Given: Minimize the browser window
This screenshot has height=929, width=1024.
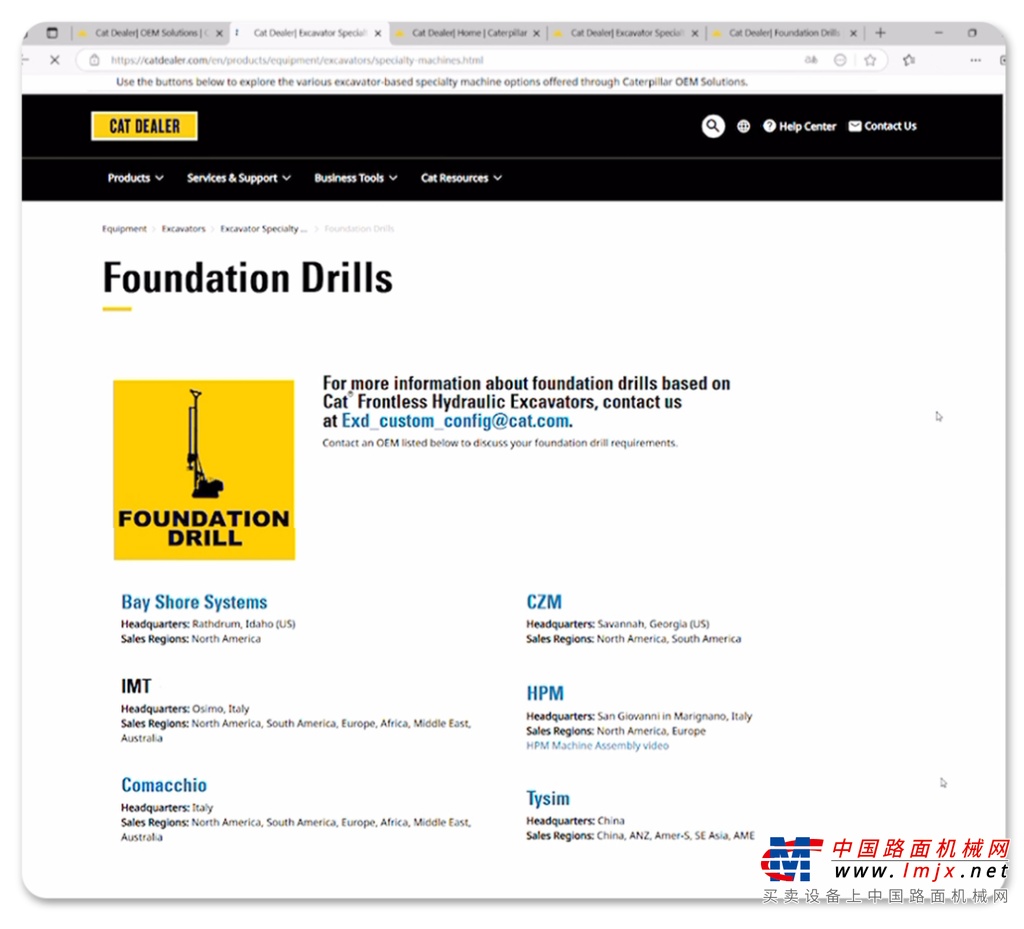Looking at the screenshot, I should click(938, 33).
